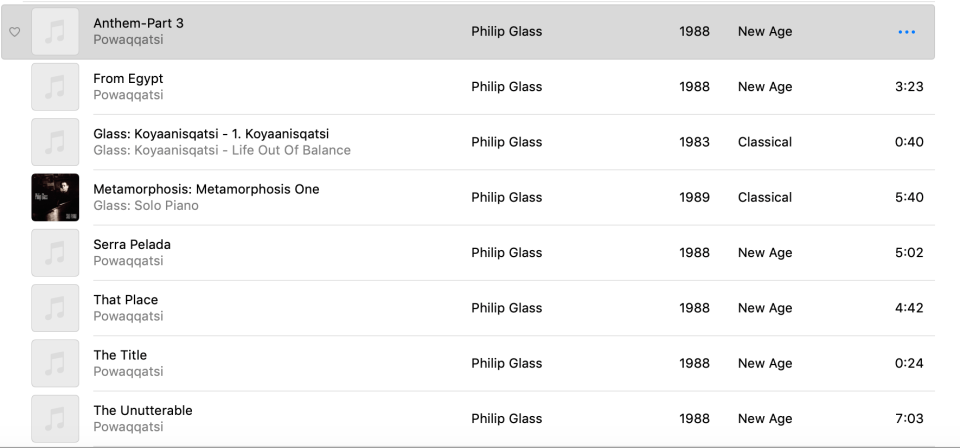Open Powaqqatsi album under The Title
Screen dimensions: 960x448
pos(128,372)
